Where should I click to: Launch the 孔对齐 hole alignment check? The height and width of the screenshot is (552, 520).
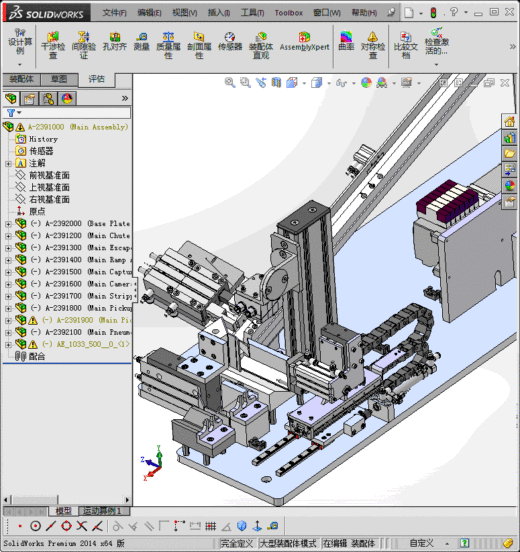tap(115, 42)
